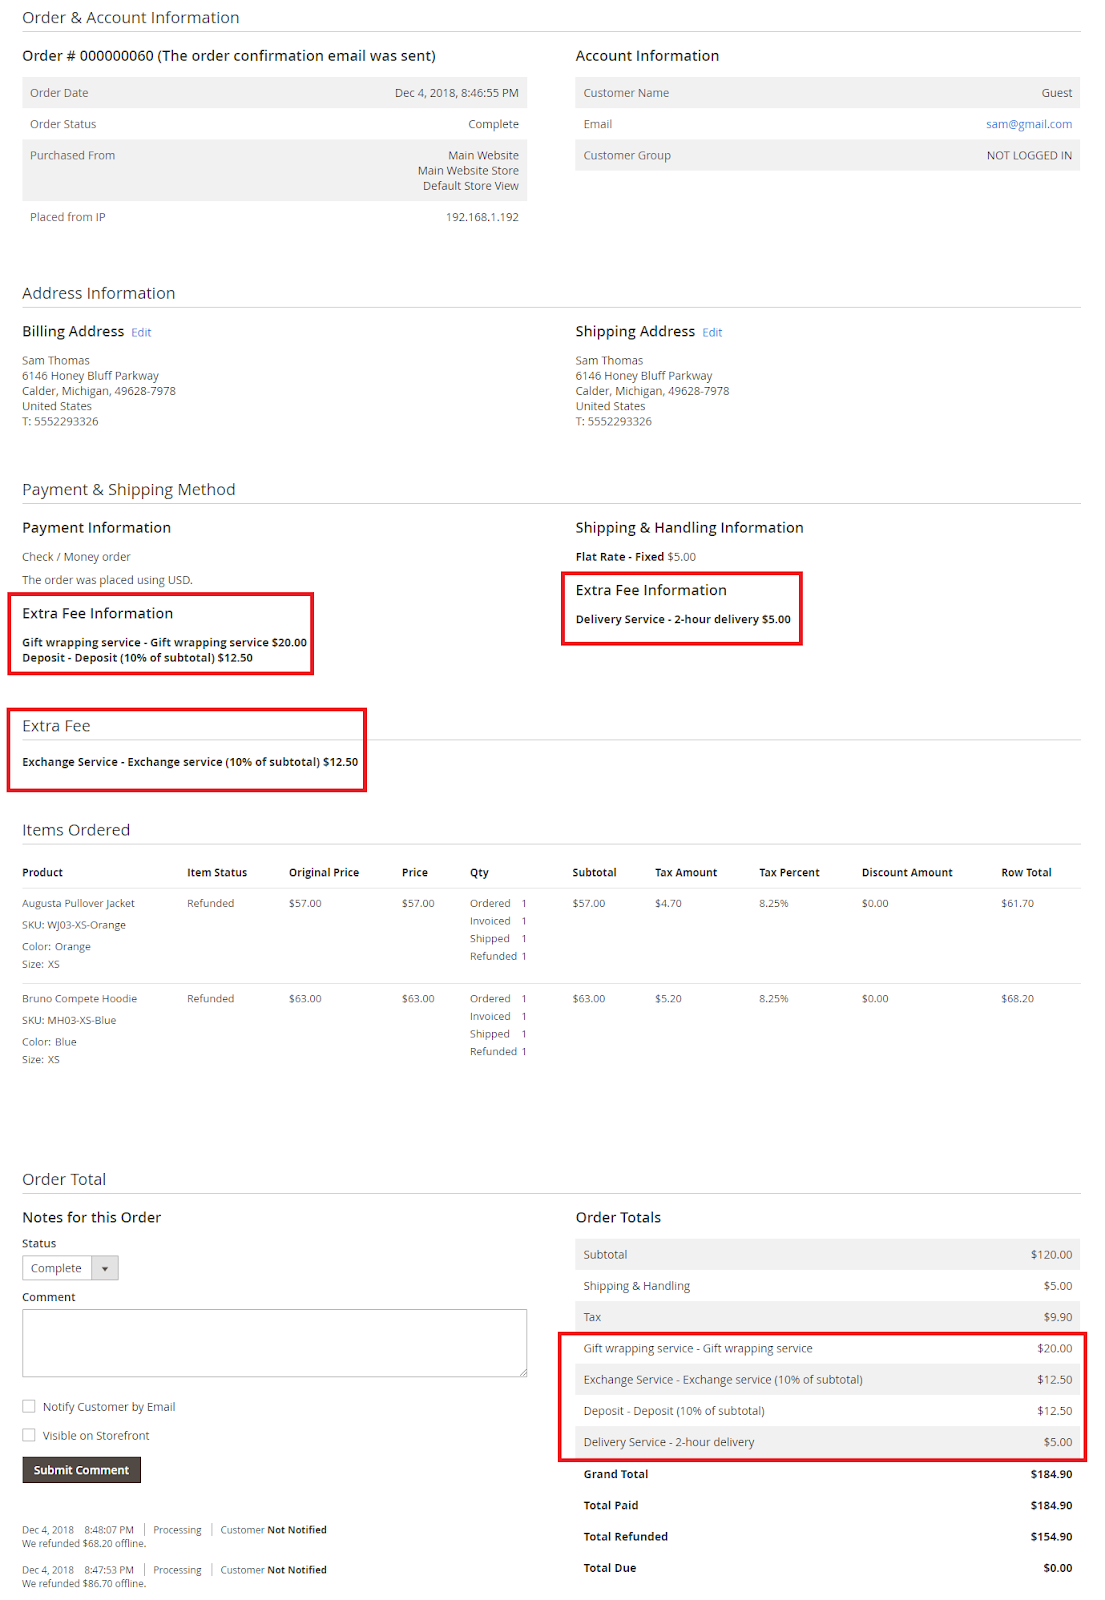Click Edit link beside Billing Address

click(141, 333)
